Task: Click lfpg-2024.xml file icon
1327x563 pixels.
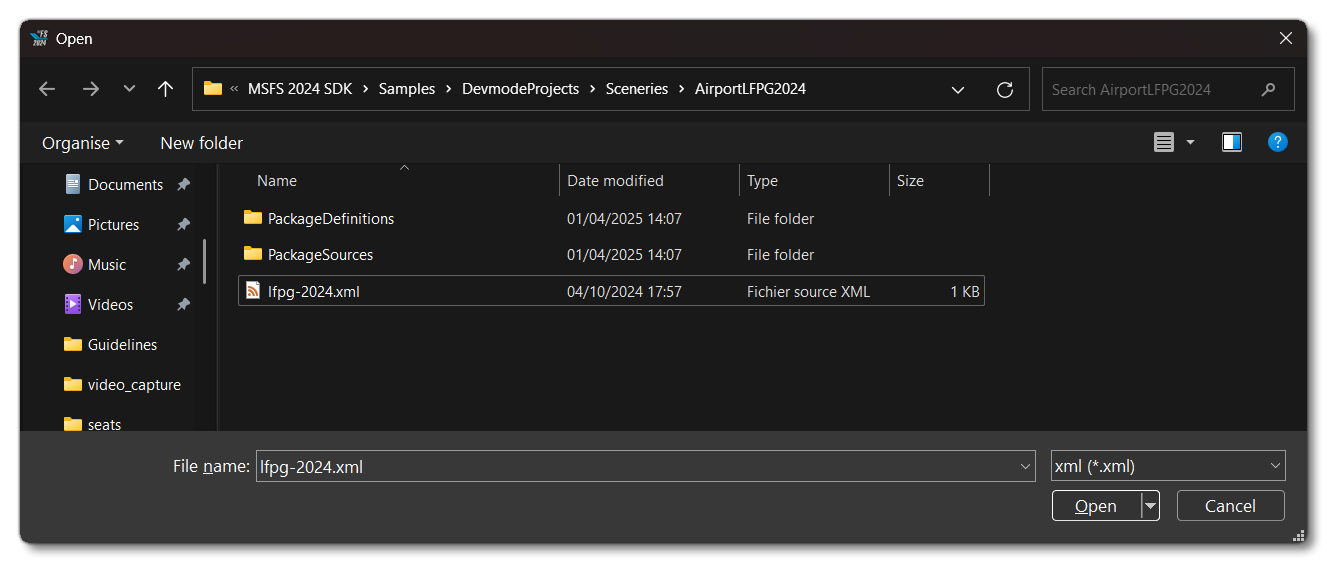Action: tap(253, 291)
